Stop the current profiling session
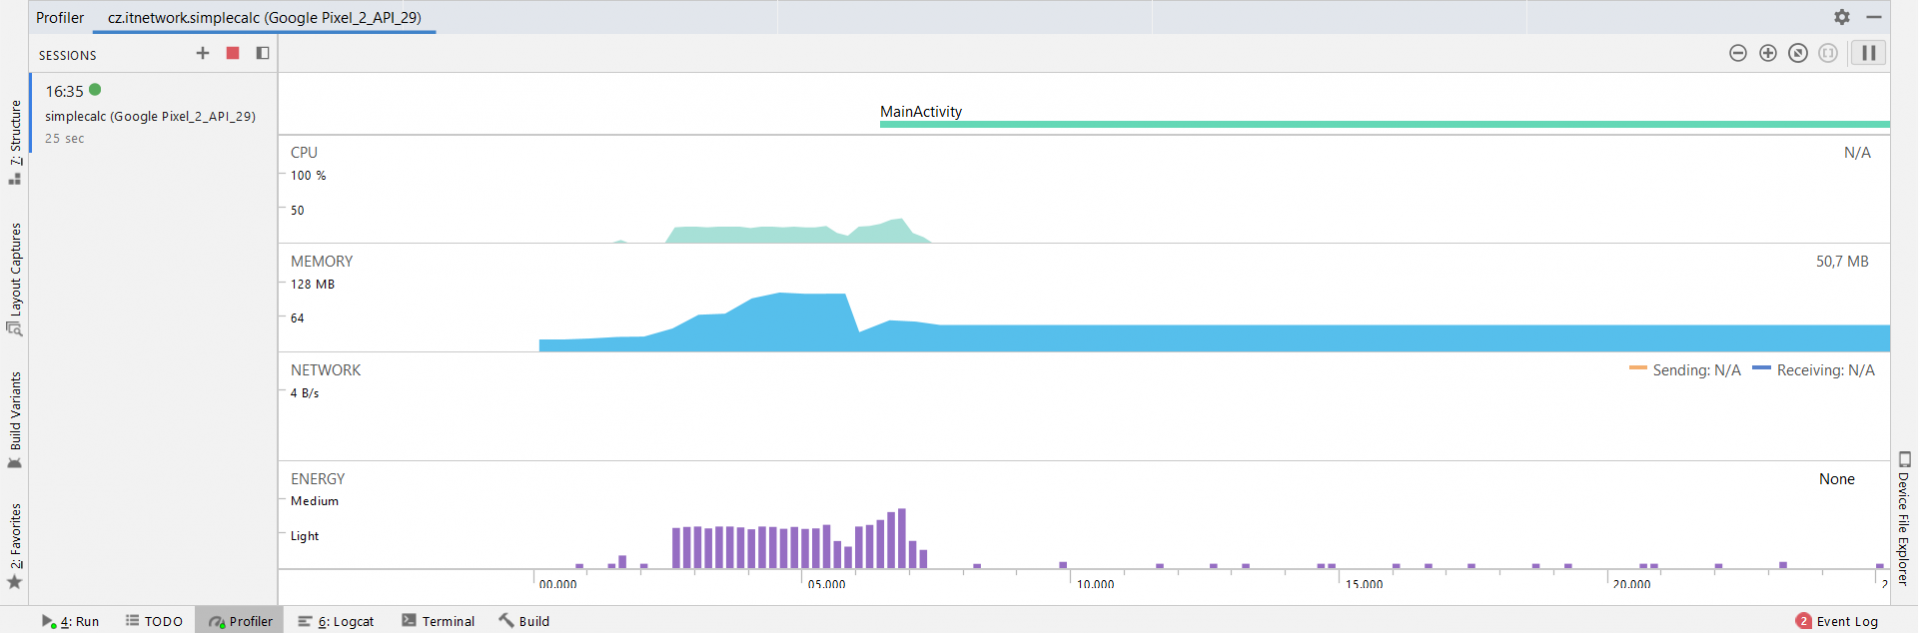 pos(233,53)
